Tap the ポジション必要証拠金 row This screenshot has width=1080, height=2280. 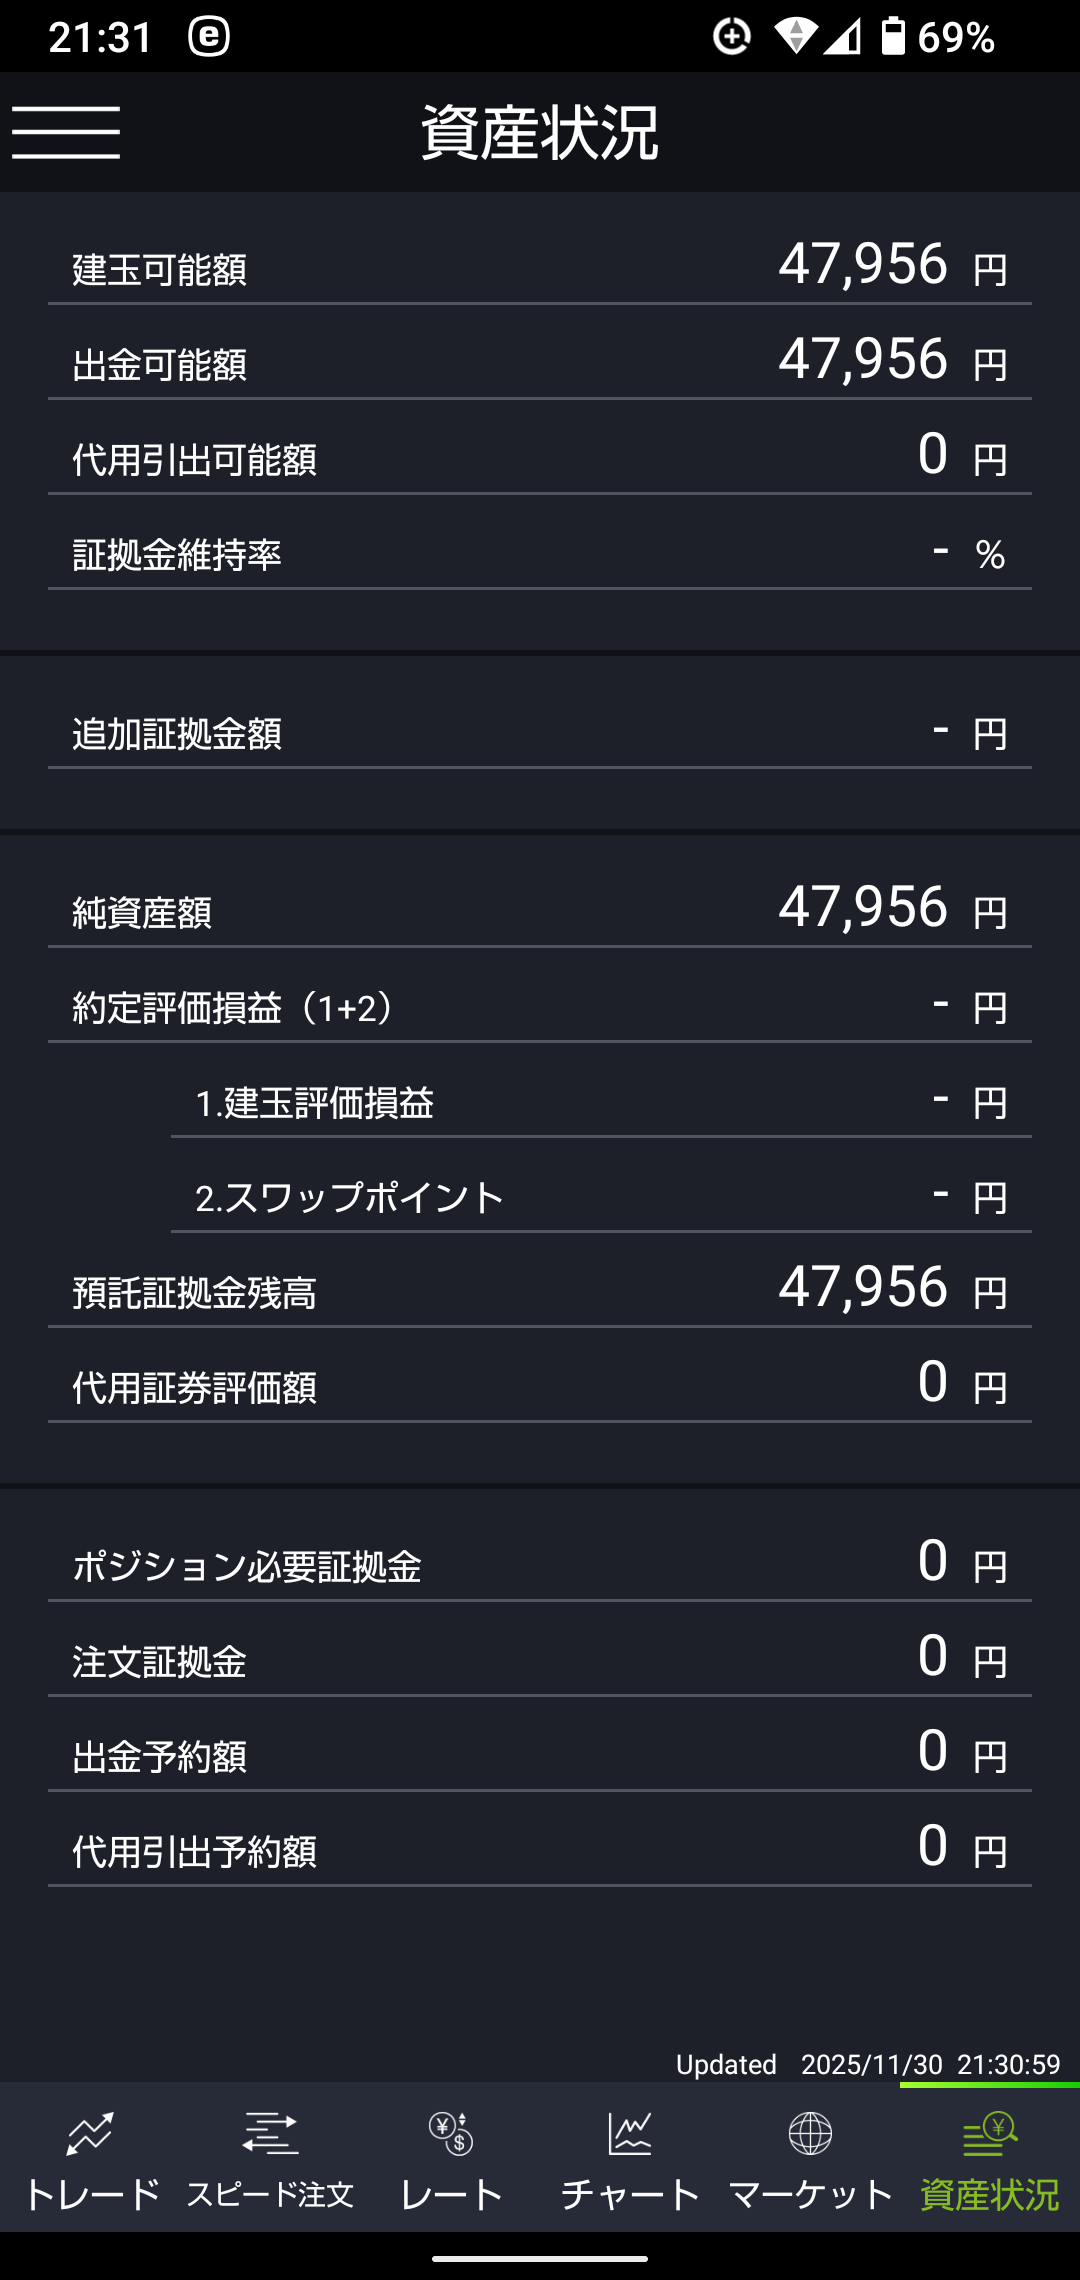pos(540,1565)
